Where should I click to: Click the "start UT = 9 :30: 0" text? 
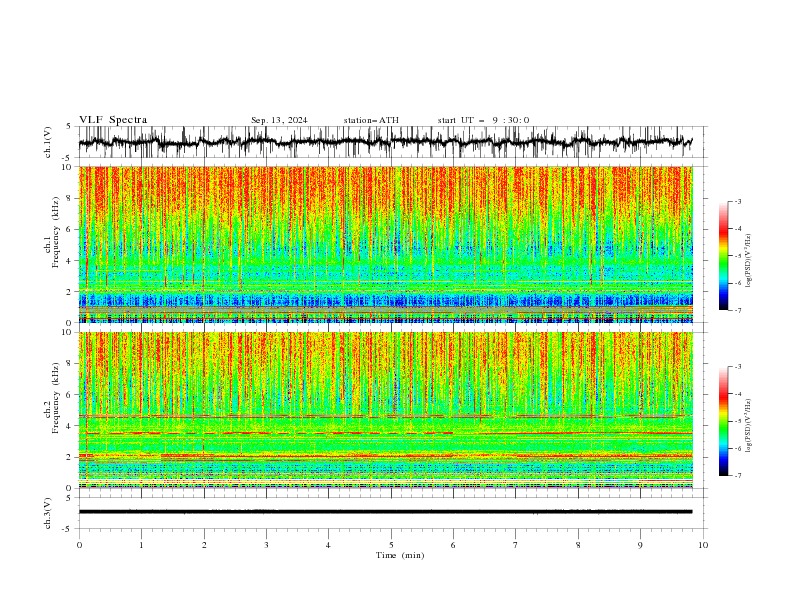483,120
